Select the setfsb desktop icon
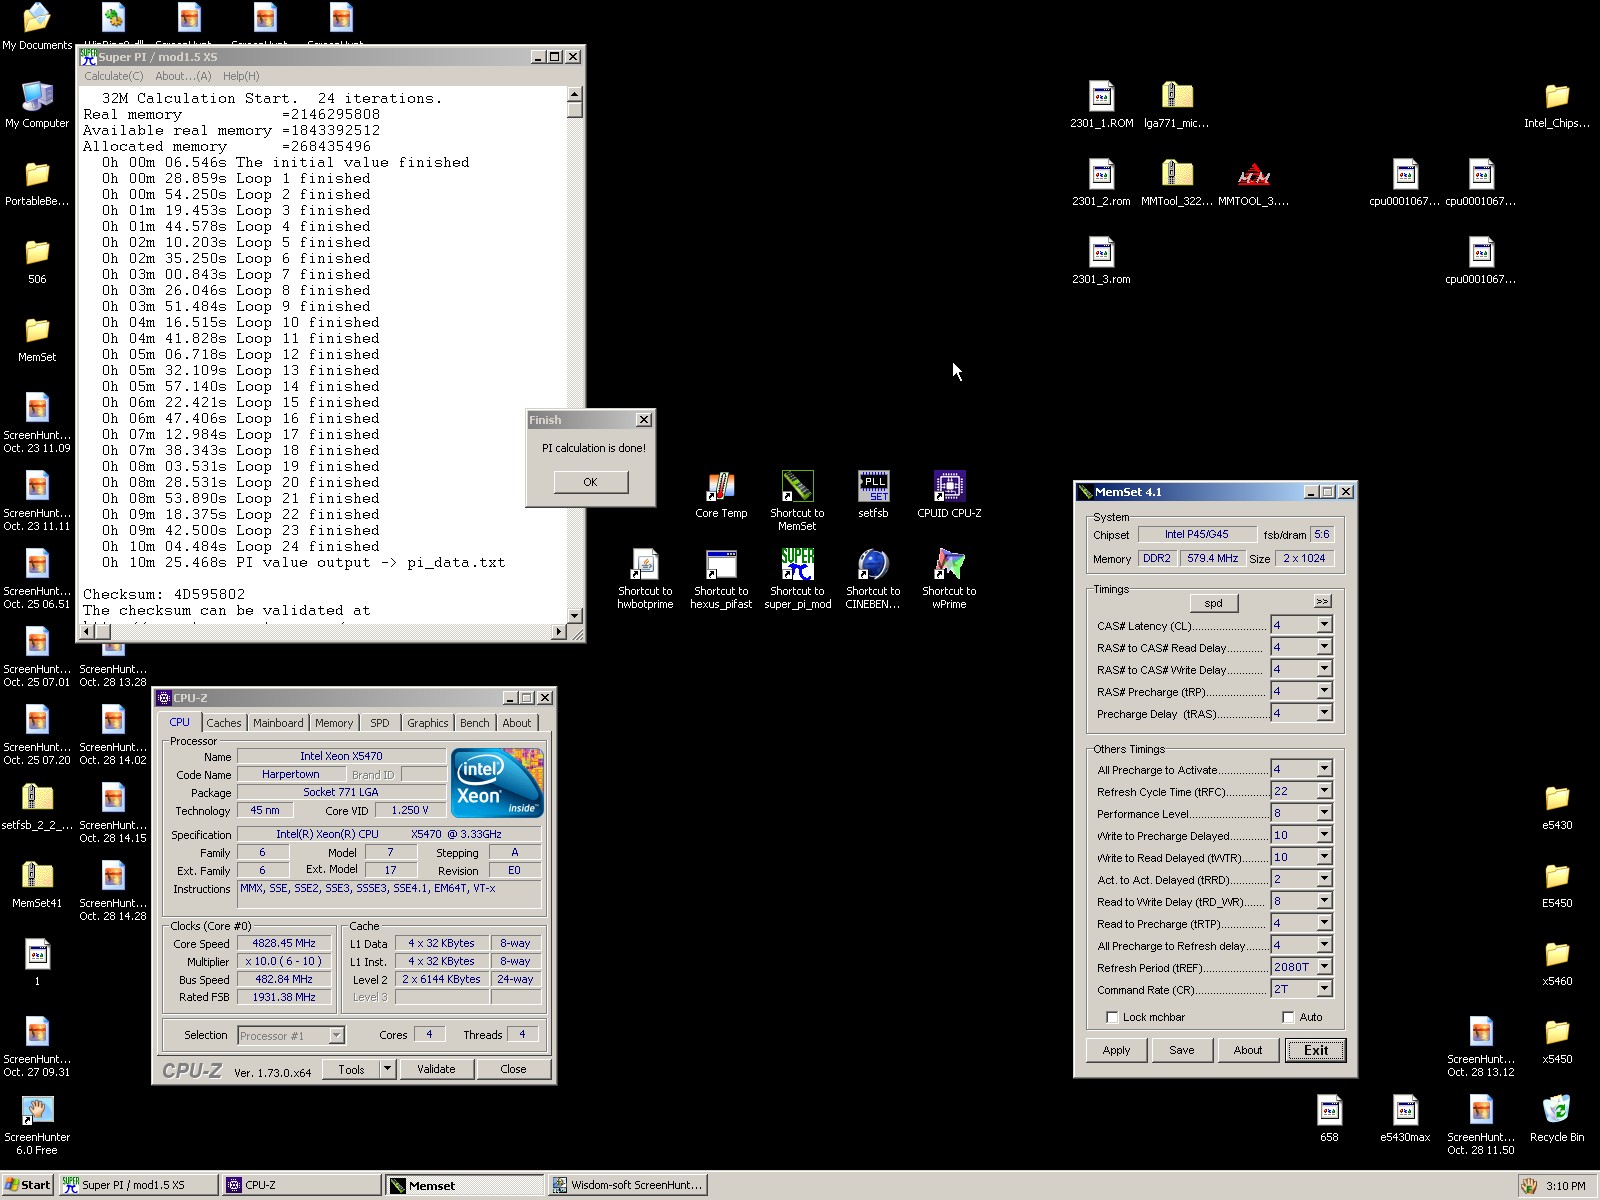The height and width of the screenshot is (1200, 1600). click(x=873, y=495)
